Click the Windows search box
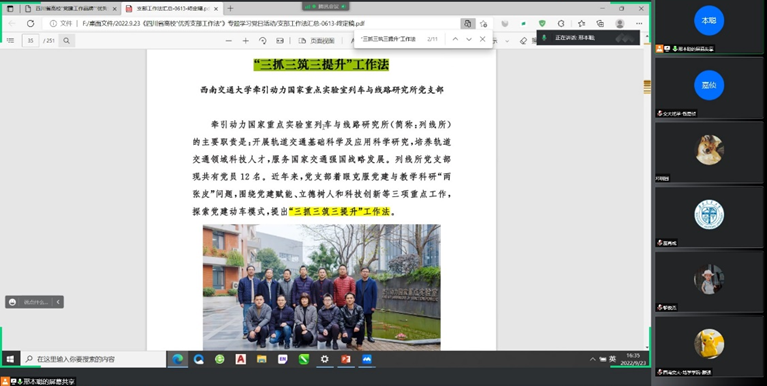This screenshot has width=767, height=386. click(94, 359)
